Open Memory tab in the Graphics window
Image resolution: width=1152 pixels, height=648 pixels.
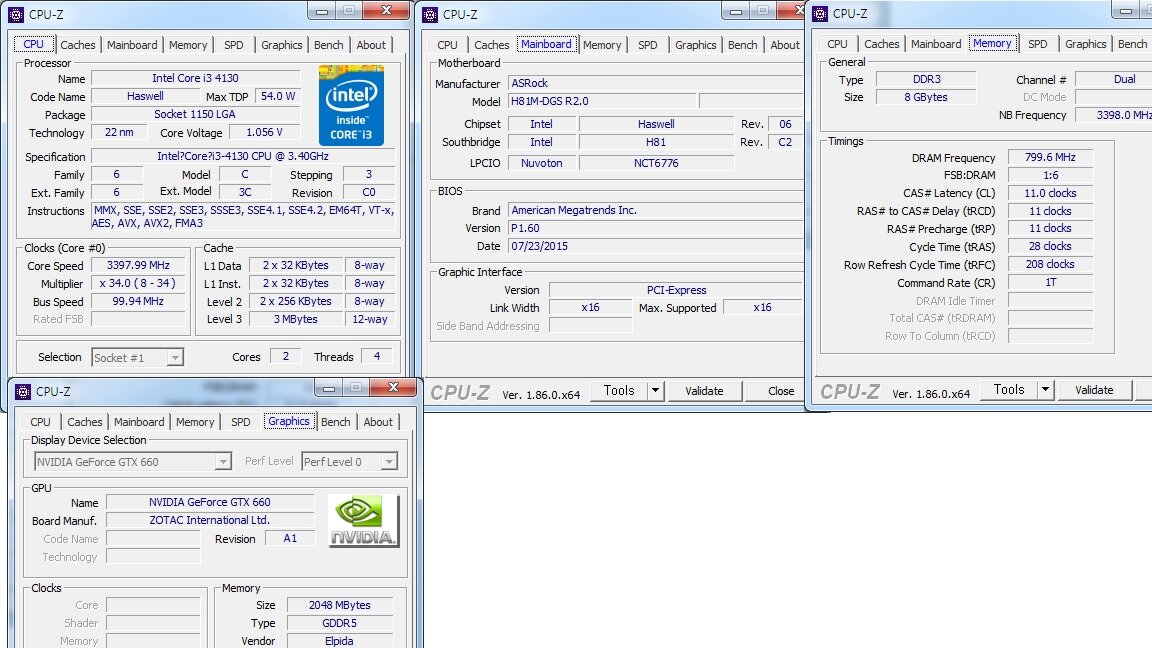tap(195, 422)
